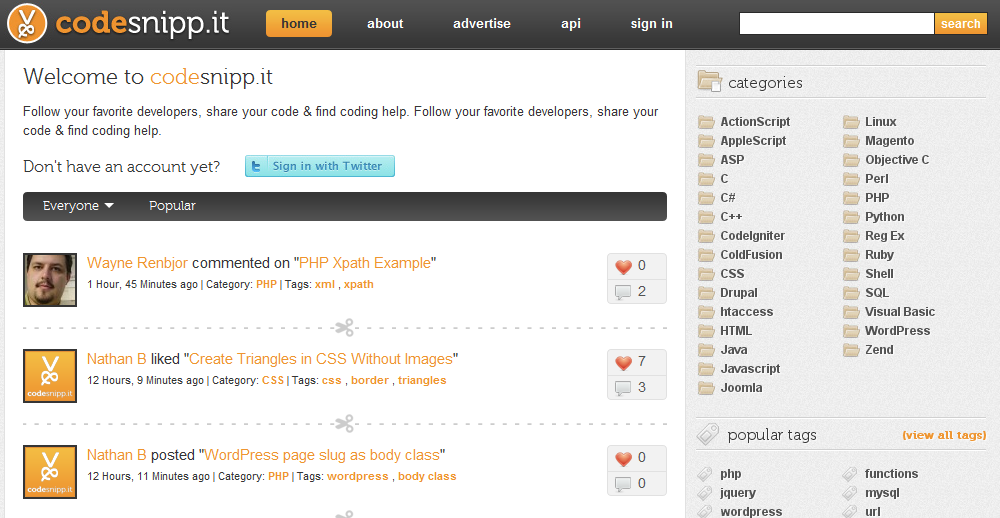Open WordPress page slug as body class
The height and width of the screenshot is (518, 1000).
click(x=322, y=455)
